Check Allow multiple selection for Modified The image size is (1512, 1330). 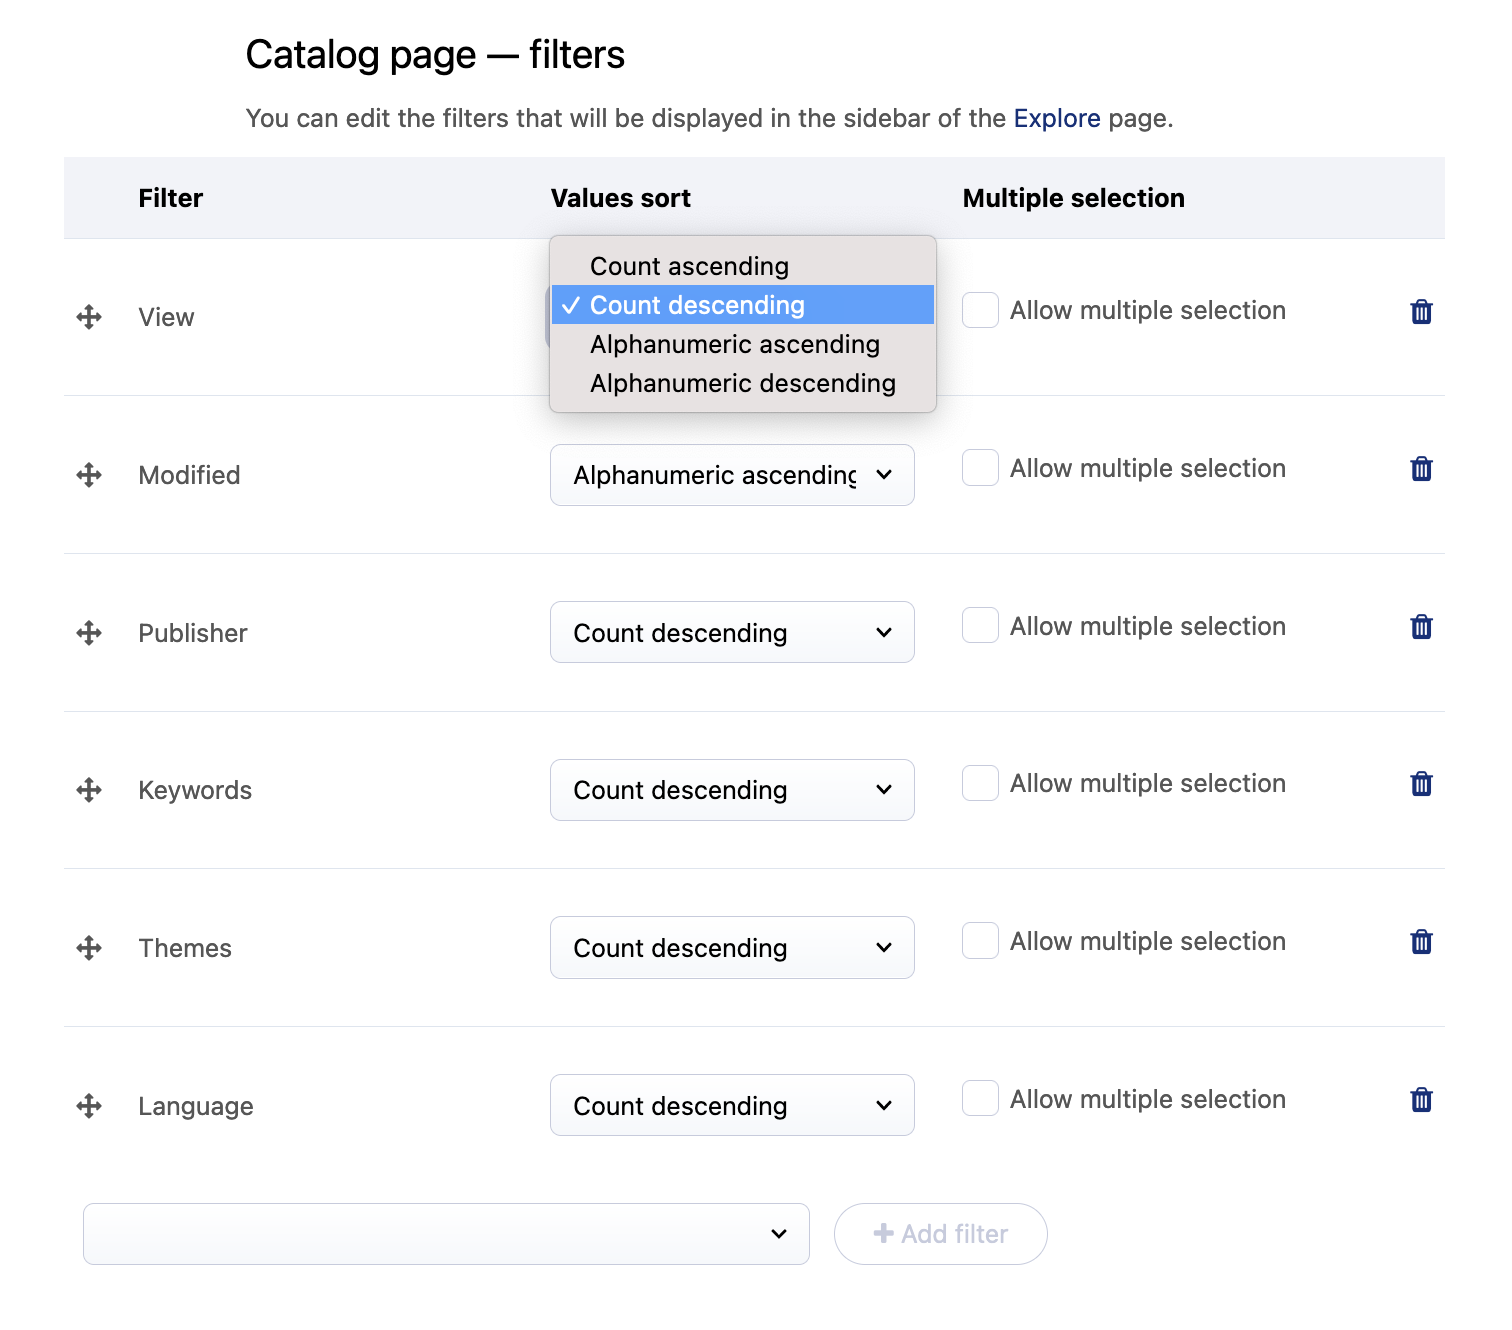pyautogui.click(x=980, y=468)
